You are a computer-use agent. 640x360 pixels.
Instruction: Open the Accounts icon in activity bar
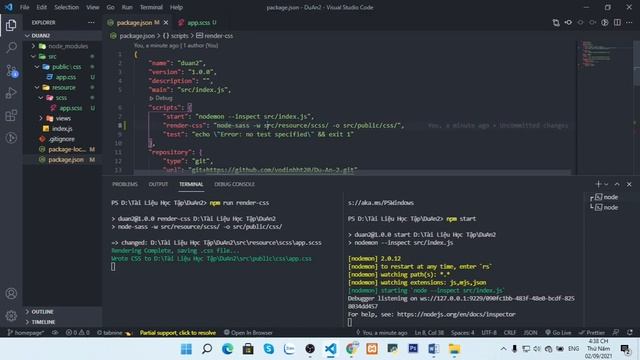11,293
